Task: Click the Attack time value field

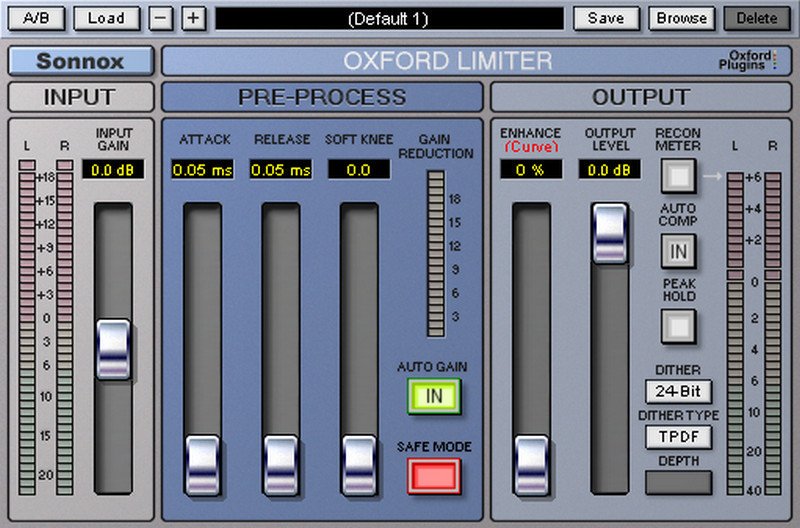Action: tap(201, 170)
